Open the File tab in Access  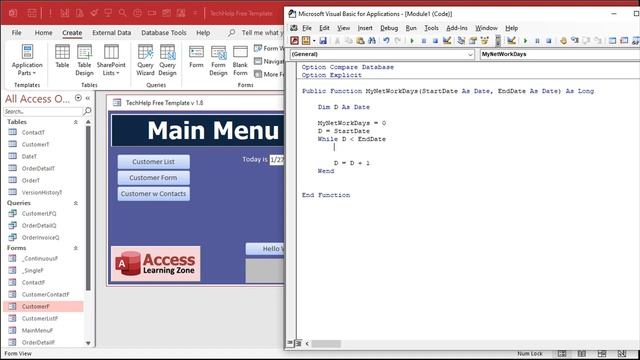pos(16,33)
